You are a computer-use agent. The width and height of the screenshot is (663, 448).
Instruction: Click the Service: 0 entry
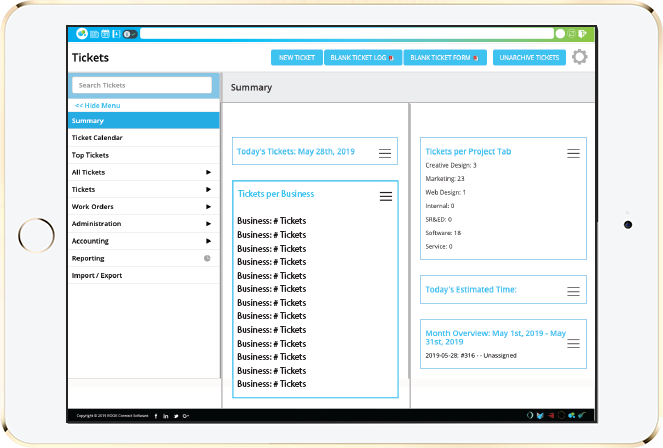click(x=439, y=246)
